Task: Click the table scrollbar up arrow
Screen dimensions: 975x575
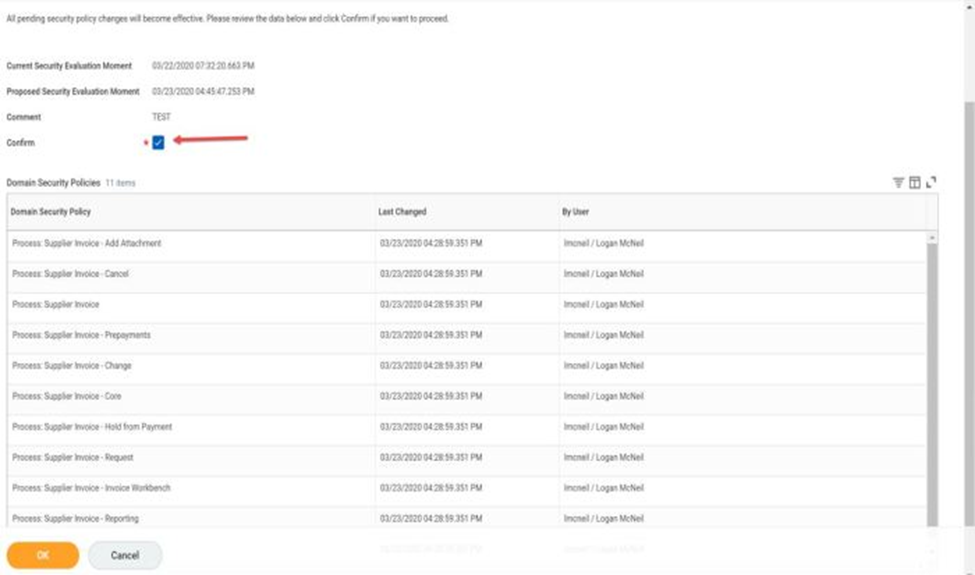Action: coord(933,237)
